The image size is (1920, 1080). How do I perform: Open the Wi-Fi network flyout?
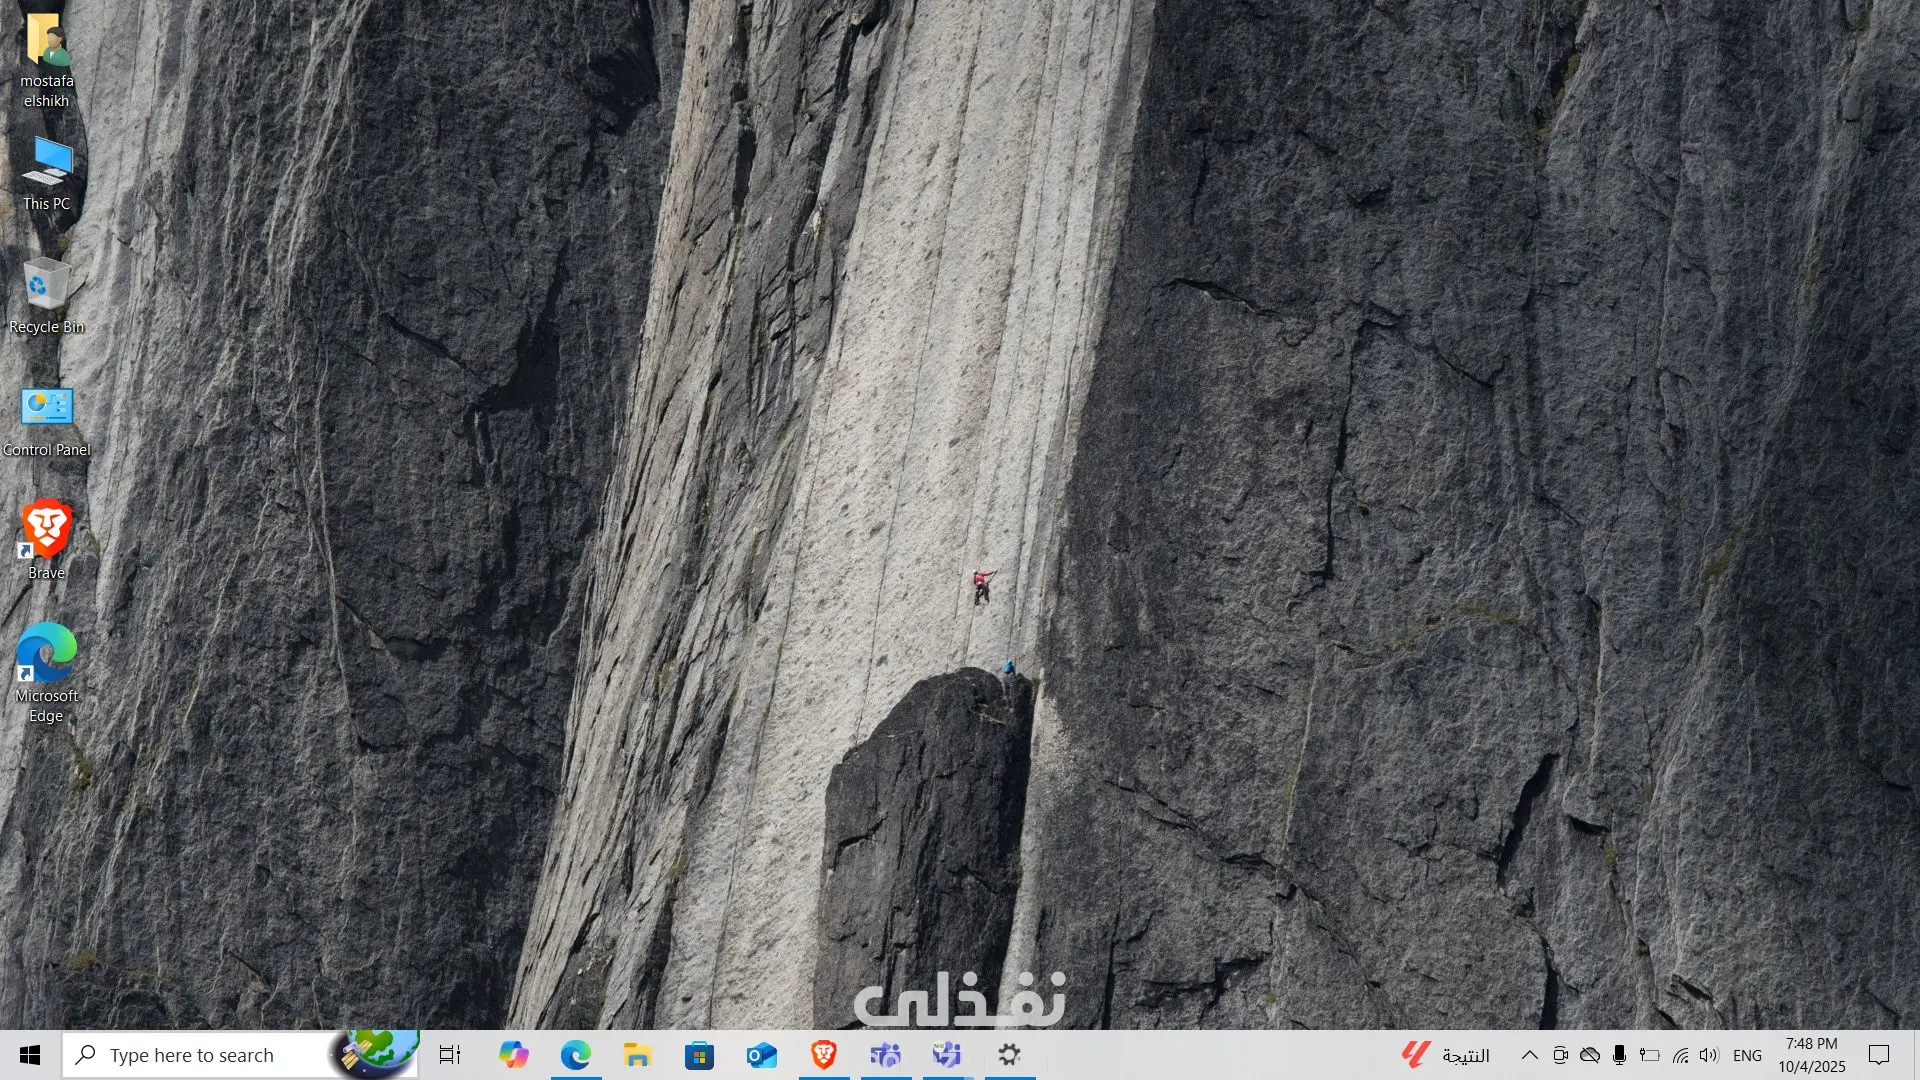[1680, 1055]
